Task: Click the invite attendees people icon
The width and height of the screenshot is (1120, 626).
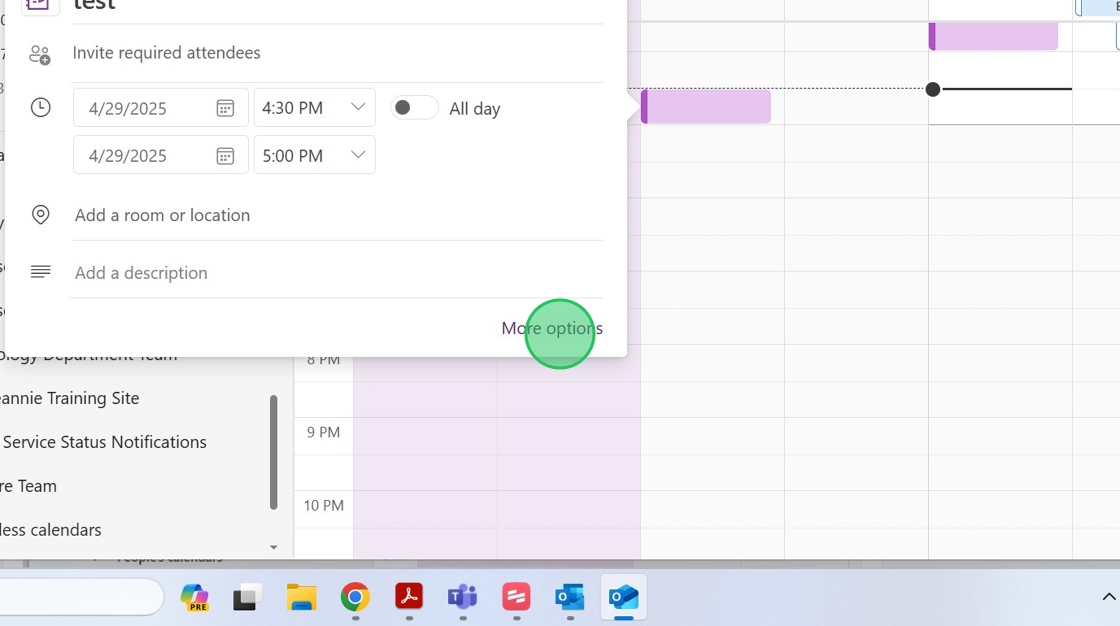Action: pos(40,54)
